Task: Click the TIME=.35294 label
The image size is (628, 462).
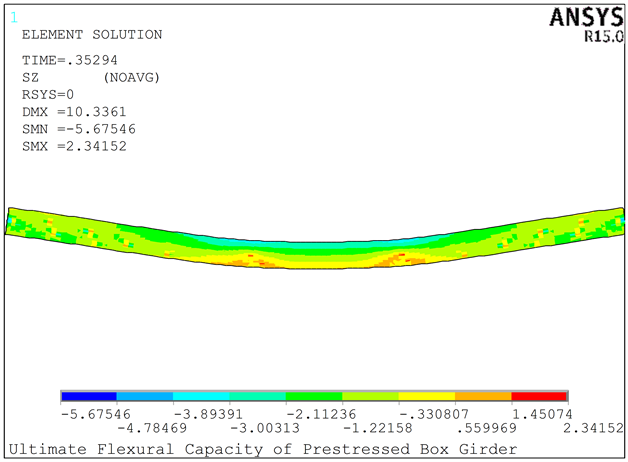Action: coord(68,61)
